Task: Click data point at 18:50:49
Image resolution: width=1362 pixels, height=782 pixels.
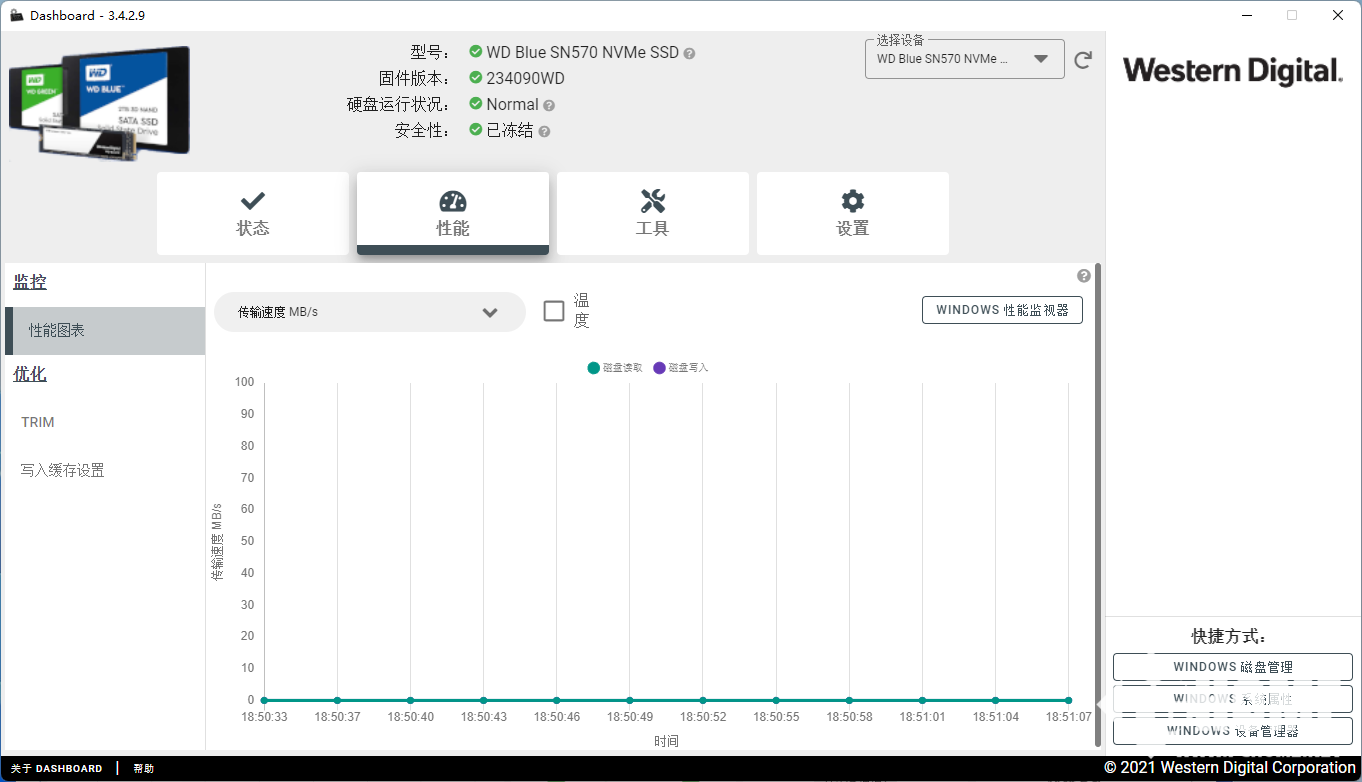Action: pos(629,701)
